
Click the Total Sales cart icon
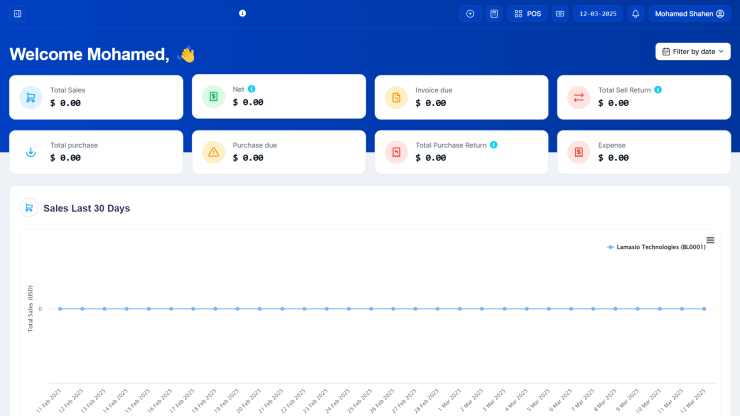31,97
